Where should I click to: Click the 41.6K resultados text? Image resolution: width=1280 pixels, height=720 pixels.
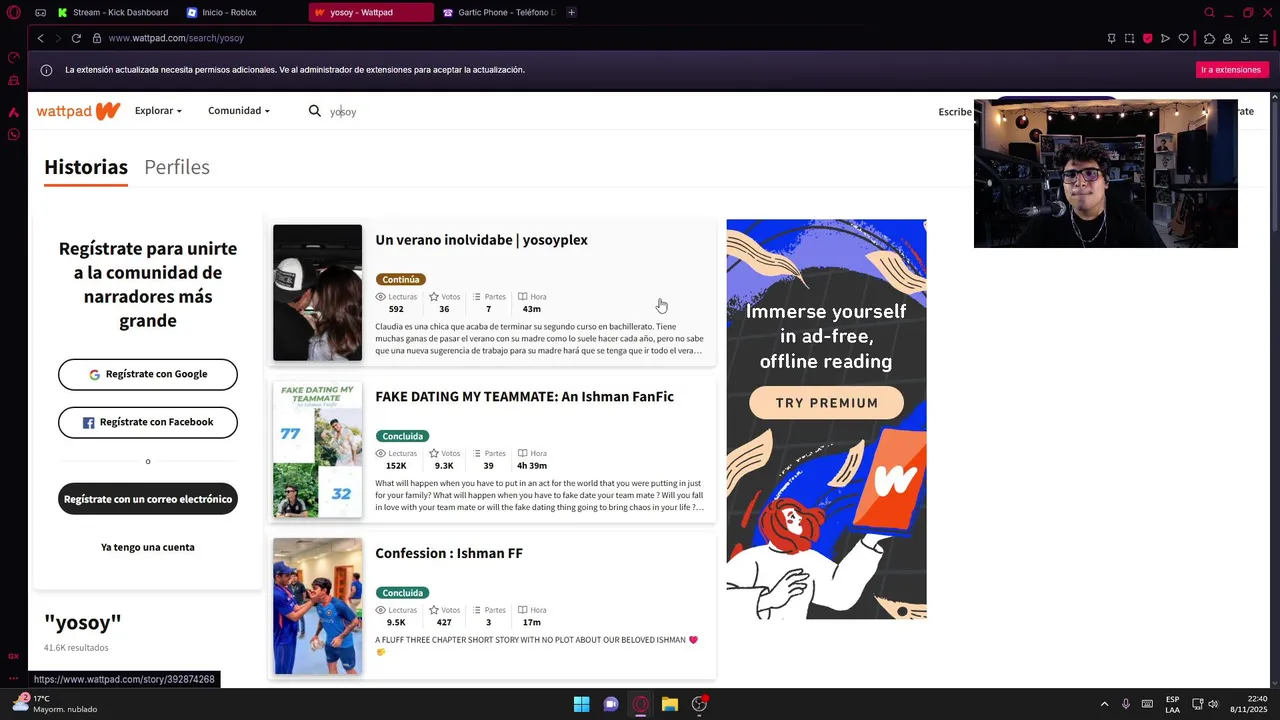pos(76,648)
